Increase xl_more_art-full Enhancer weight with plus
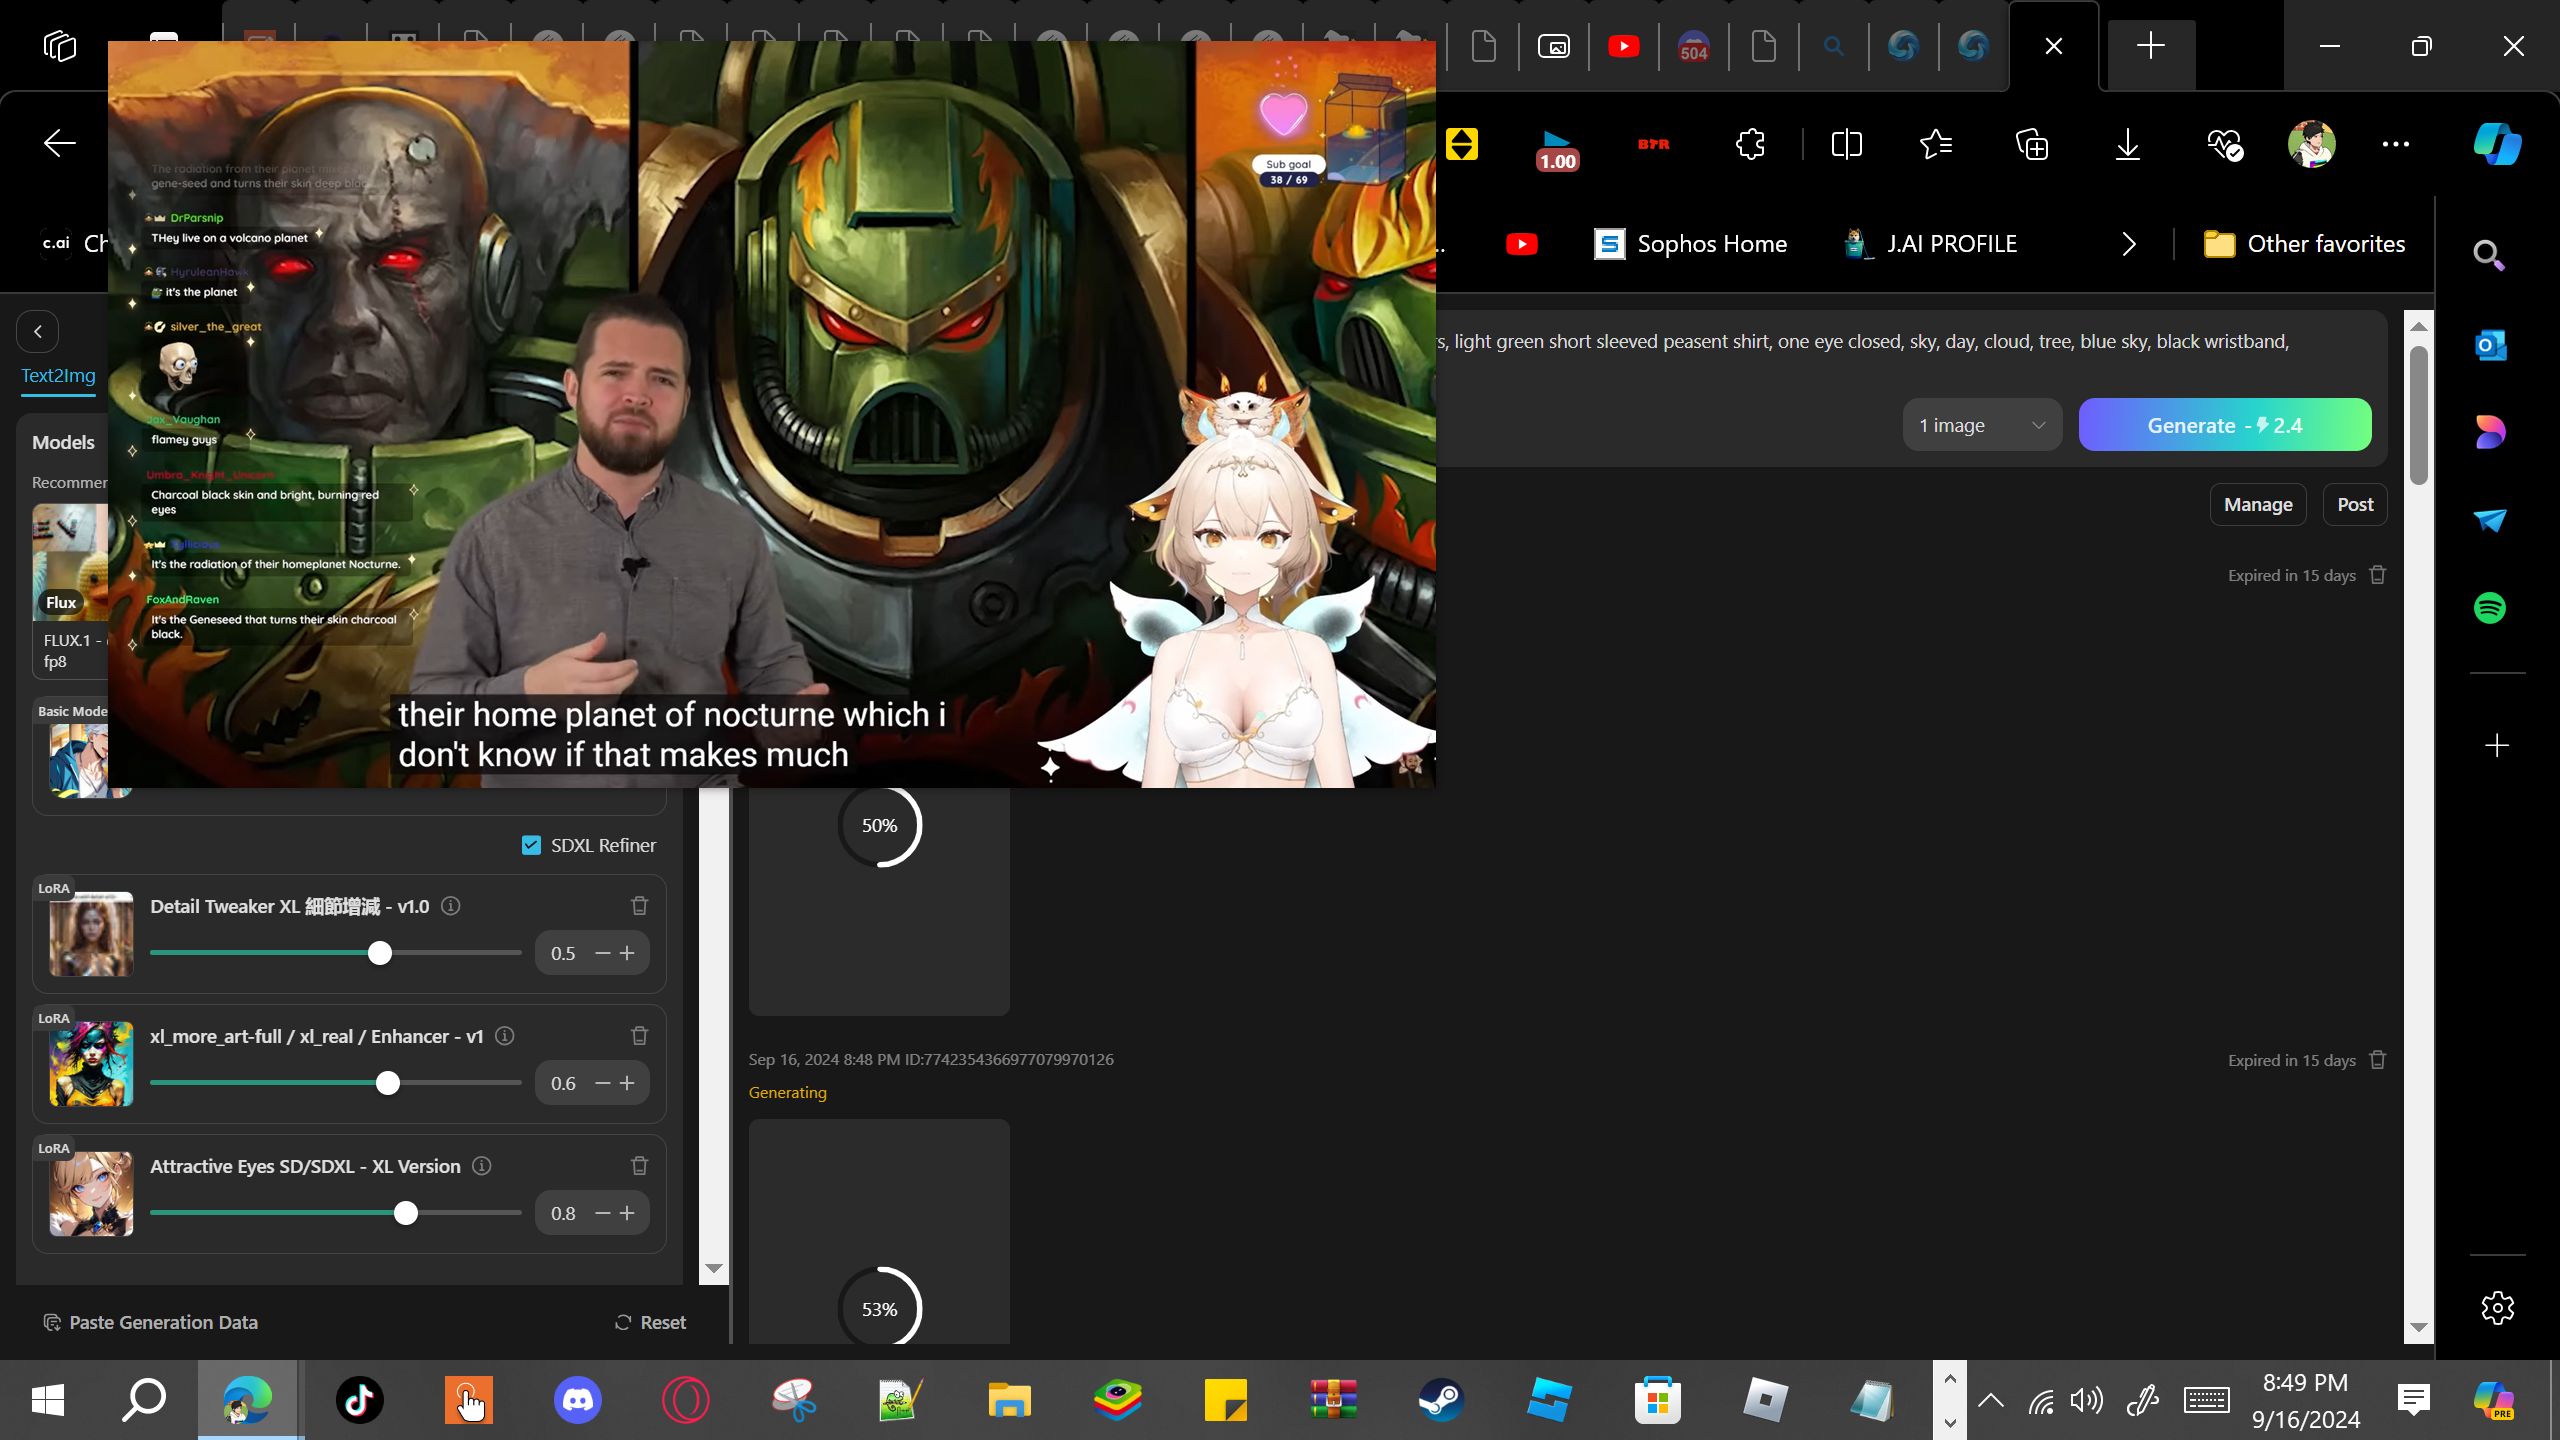2560x1440 pixels. tap(627, 1083)
